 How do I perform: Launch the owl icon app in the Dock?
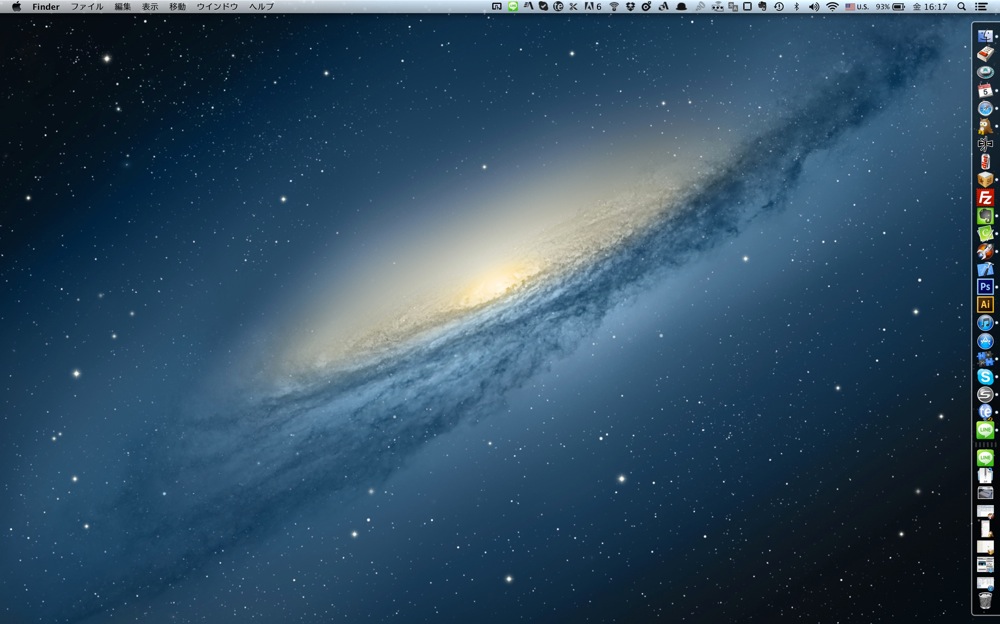coord(985,126)
